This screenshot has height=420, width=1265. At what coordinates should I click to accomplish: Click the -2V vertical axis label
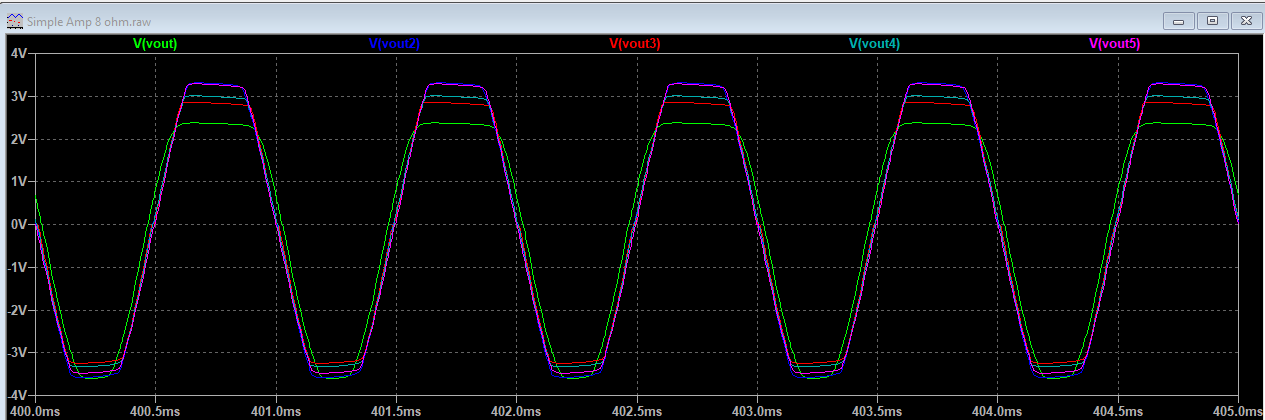click(17, 311)
